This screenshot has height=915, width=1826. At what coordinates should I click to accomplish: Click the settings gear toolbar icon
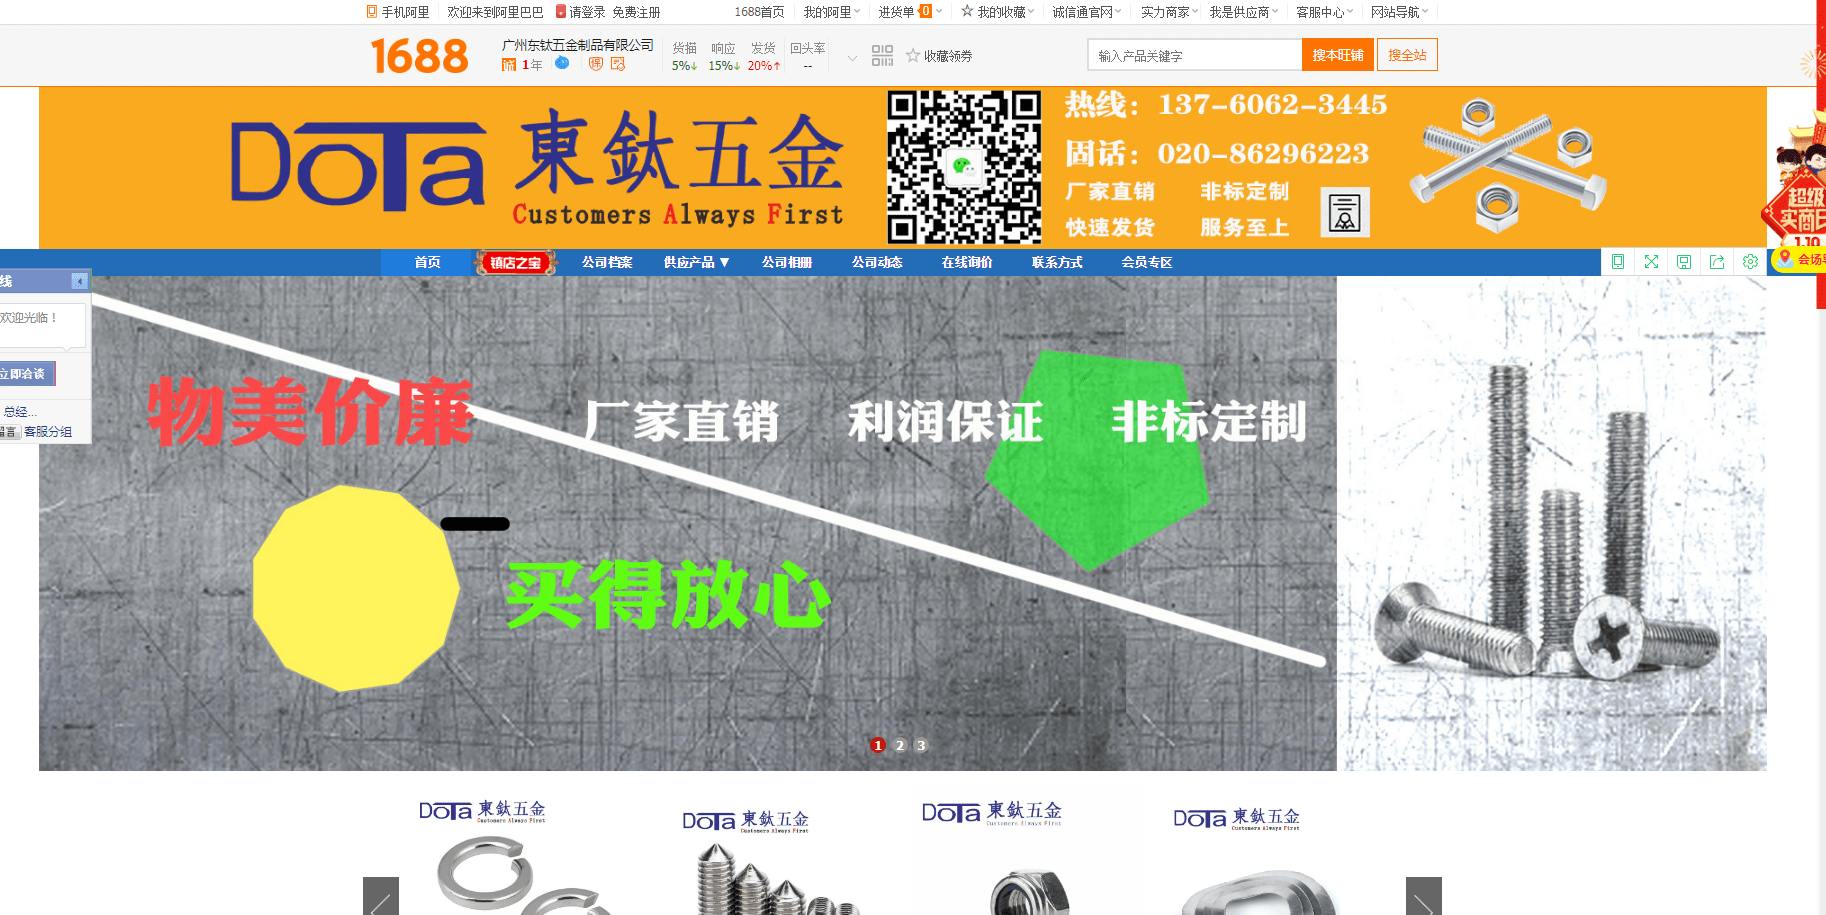point(1750,262)
